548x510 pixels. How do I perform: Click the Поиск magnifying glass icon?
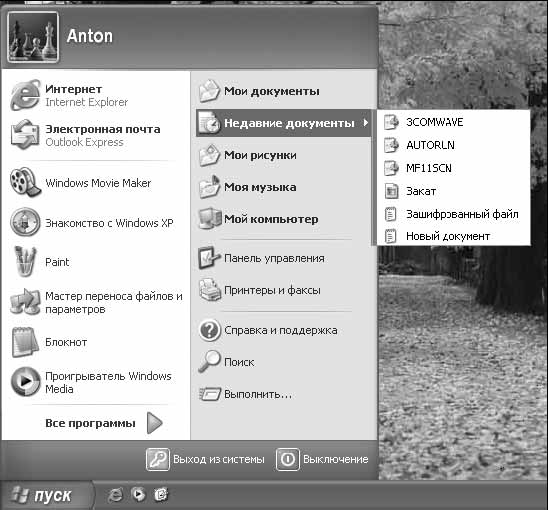pos(209,362)
